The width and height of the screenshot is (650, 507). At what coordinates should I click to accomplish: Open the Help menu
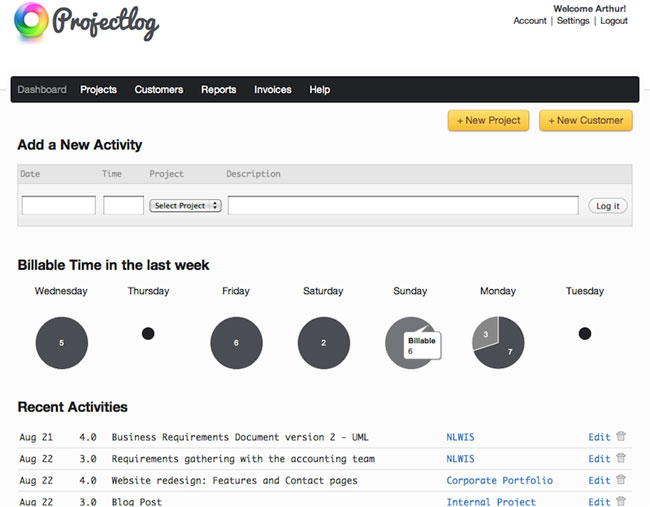point(320,90)
